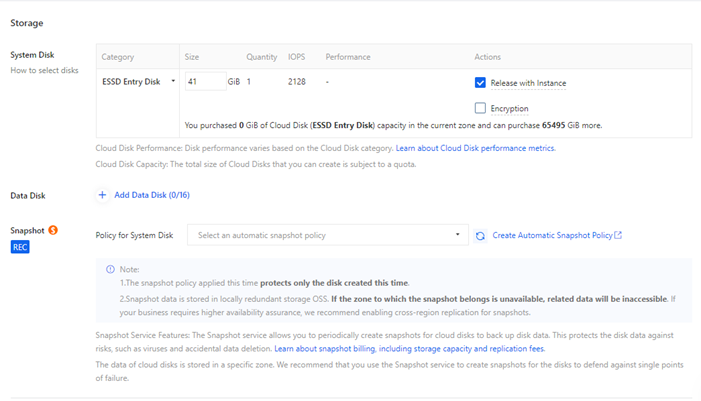Click the refresh snapshot policy icon
Viewport: 701px width, 401px height.
click(x=480, y=236)
